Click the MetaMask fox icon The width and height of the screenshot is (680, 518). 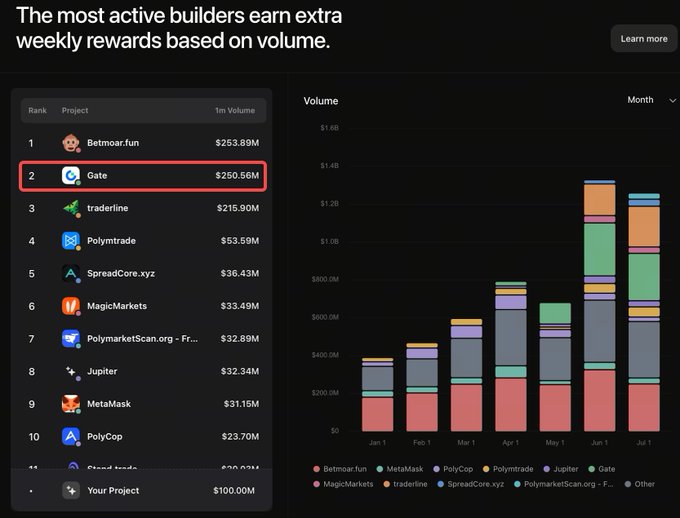[x=71, y=404]
